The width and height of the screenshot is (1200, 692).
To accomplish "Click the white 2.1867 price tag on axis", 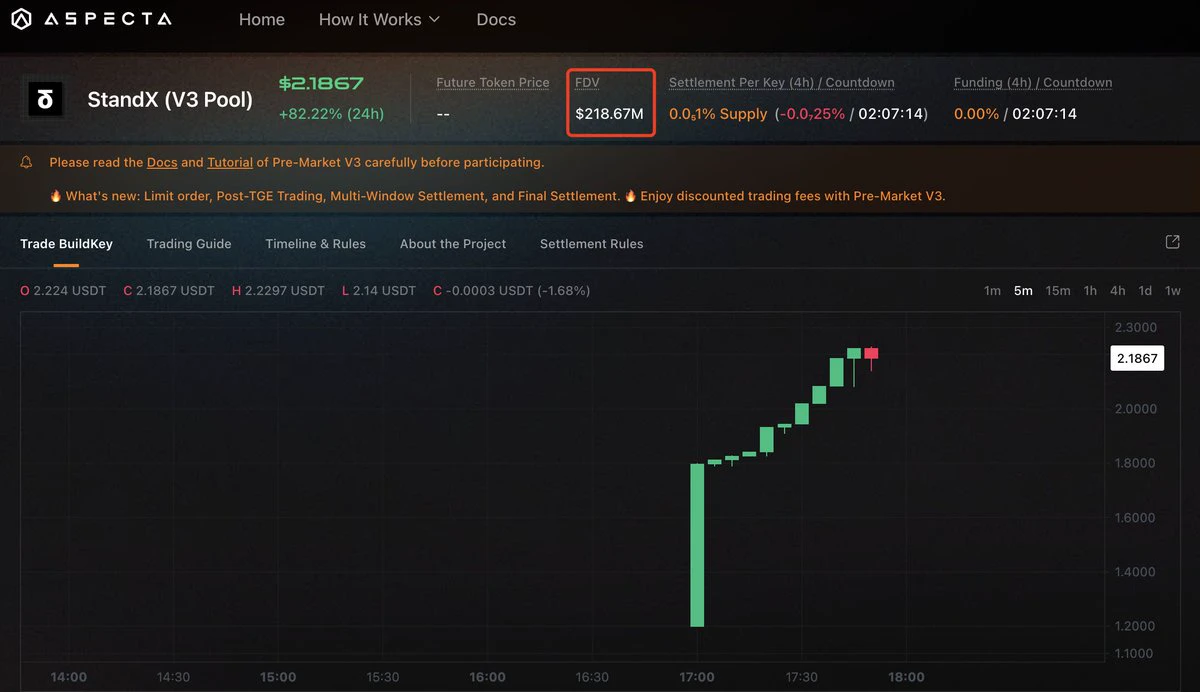I will click(x=1137, y=358).
